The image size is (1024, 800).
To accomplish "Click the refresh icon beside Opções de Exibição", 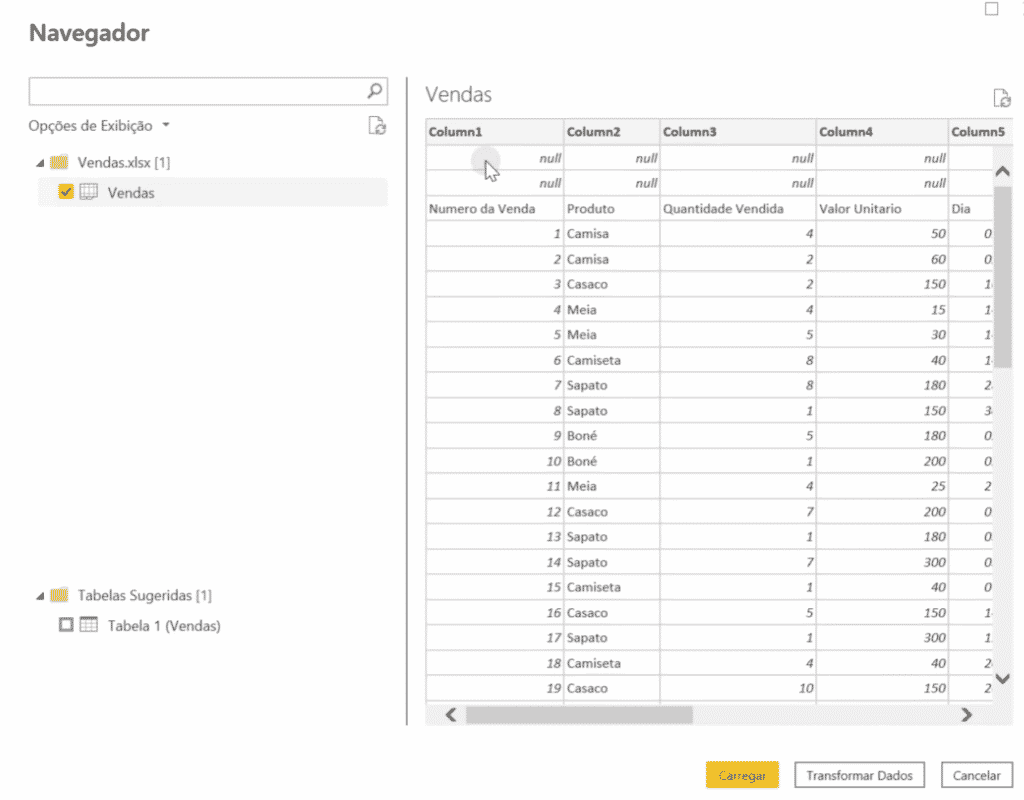I will (376, 126).
